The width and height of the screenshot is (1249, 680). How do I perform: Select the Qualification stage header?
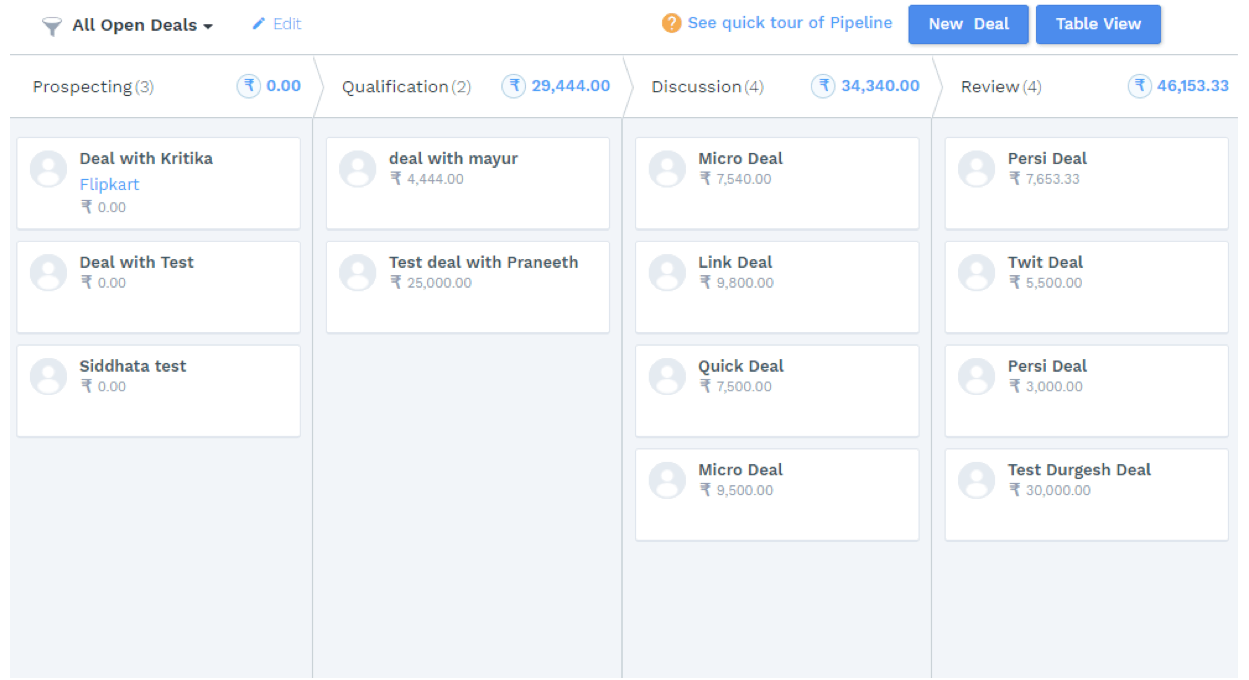click(x=406, y=86)
